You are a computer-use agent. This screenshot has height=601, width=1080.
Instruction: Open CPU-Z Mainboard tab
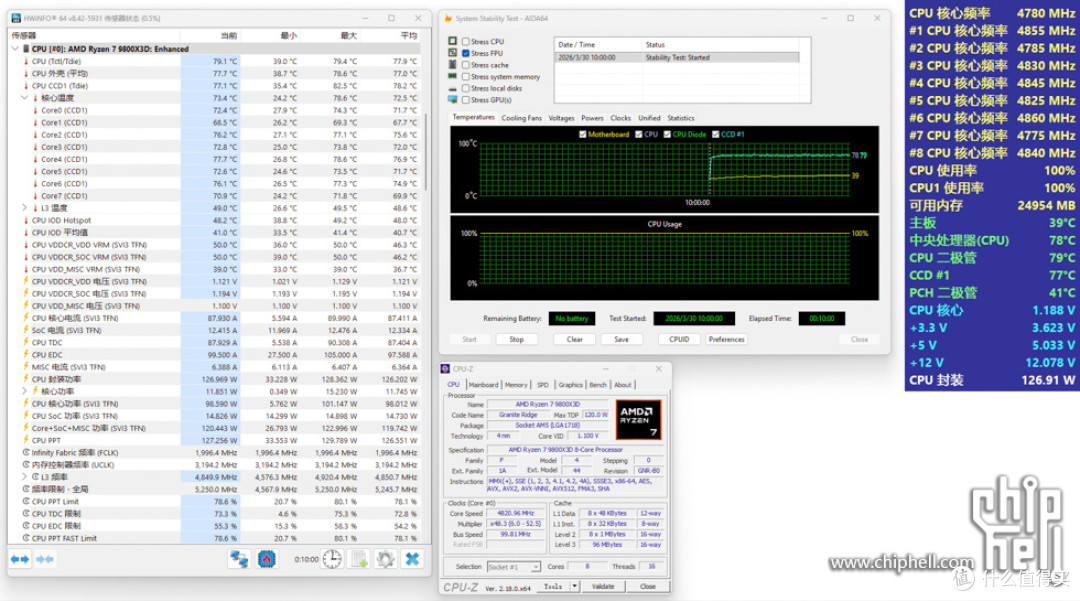[484, 385]
